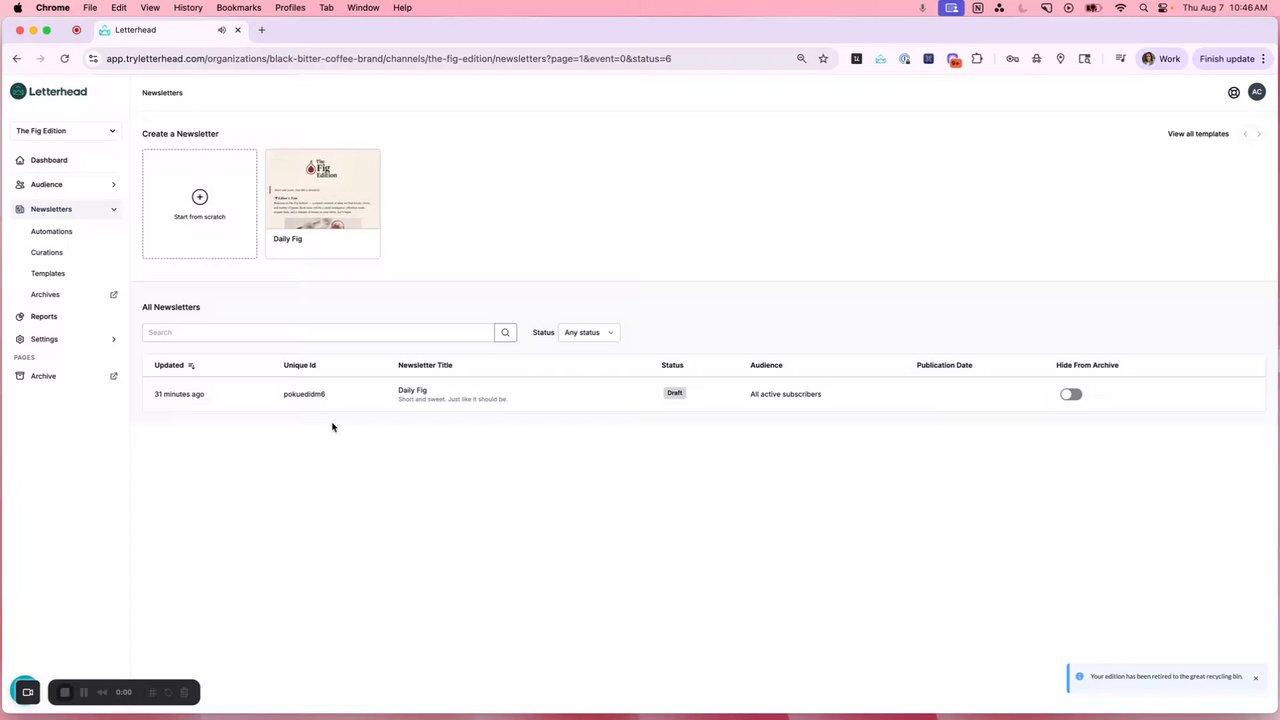
Task: Go to previous templates arrow
Action: pos(1245,134)
